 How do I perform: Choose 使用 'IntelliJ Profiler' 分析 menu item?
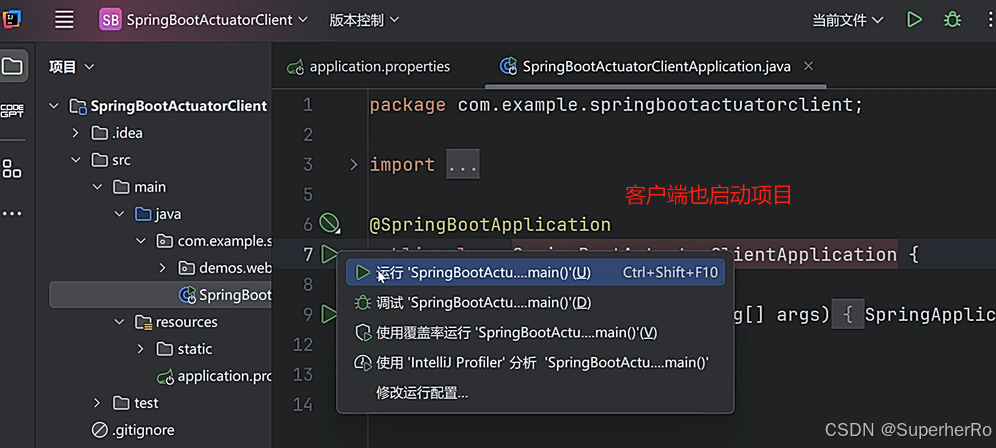535,363
